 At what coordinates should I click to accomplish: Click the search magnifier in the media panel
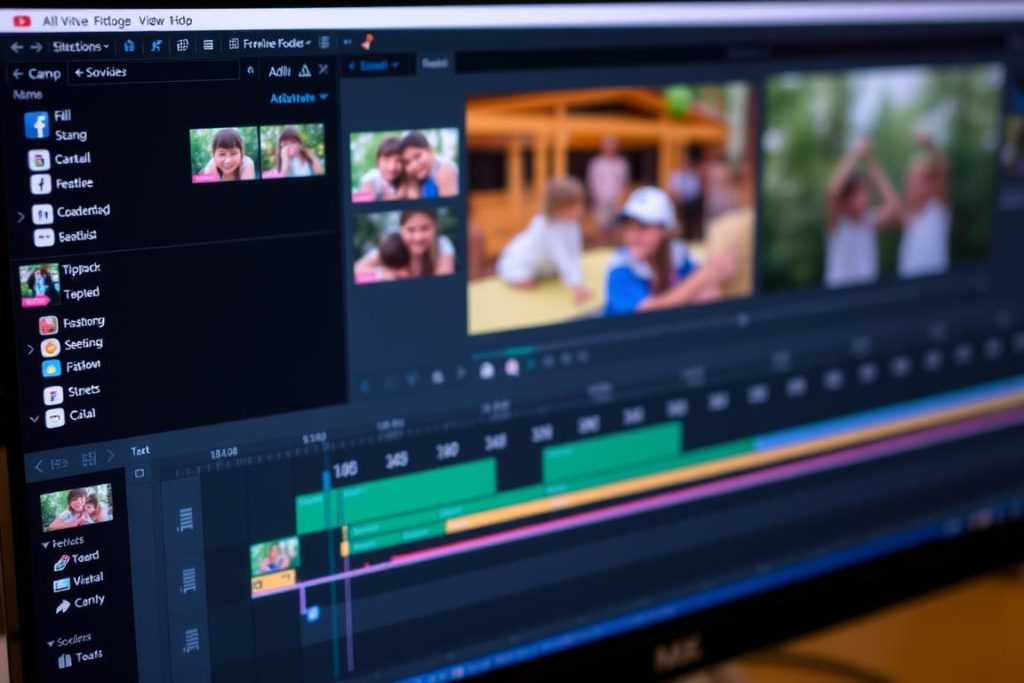coord(251,71)
